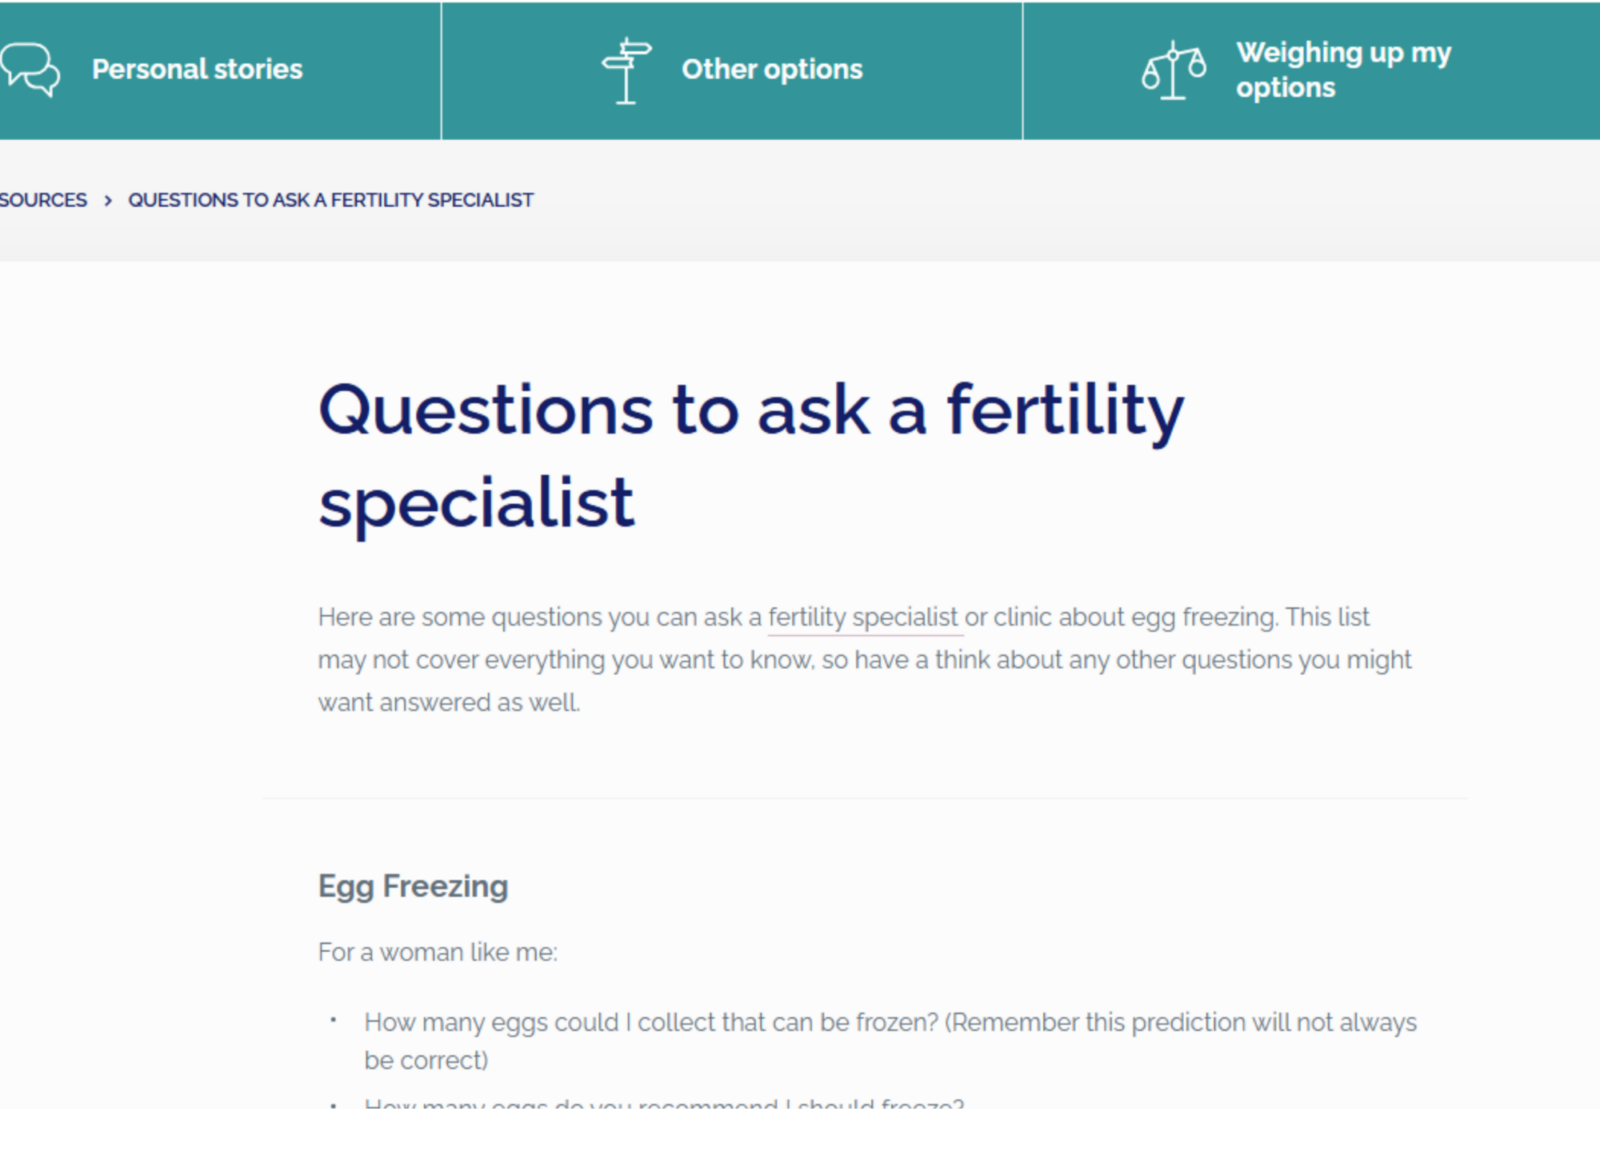1600x1172 pixels.
Task: Click the first question about collecting eggs
Action: pyautogui.click(x=890, y=1023)
